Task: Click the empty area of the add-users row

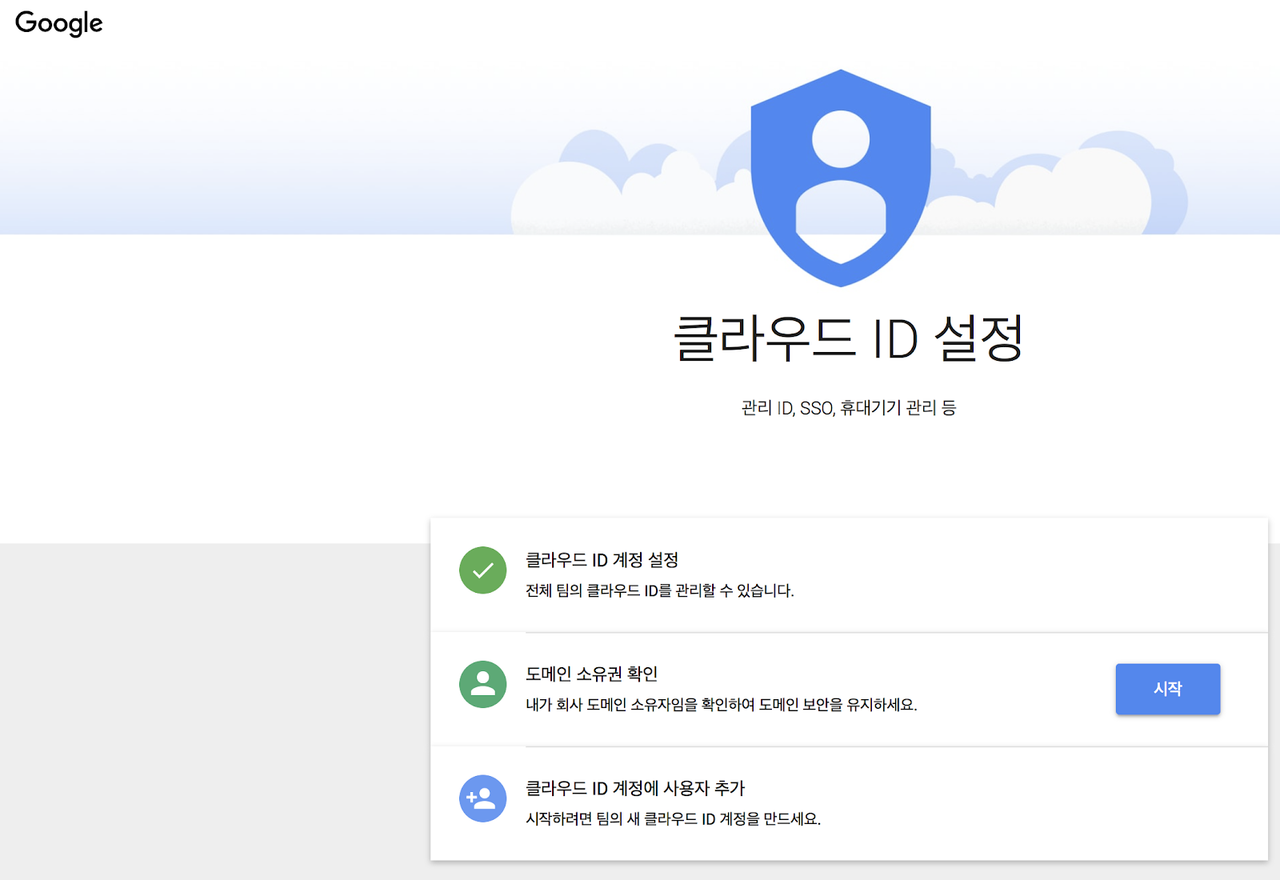Action: (1030, 803)
